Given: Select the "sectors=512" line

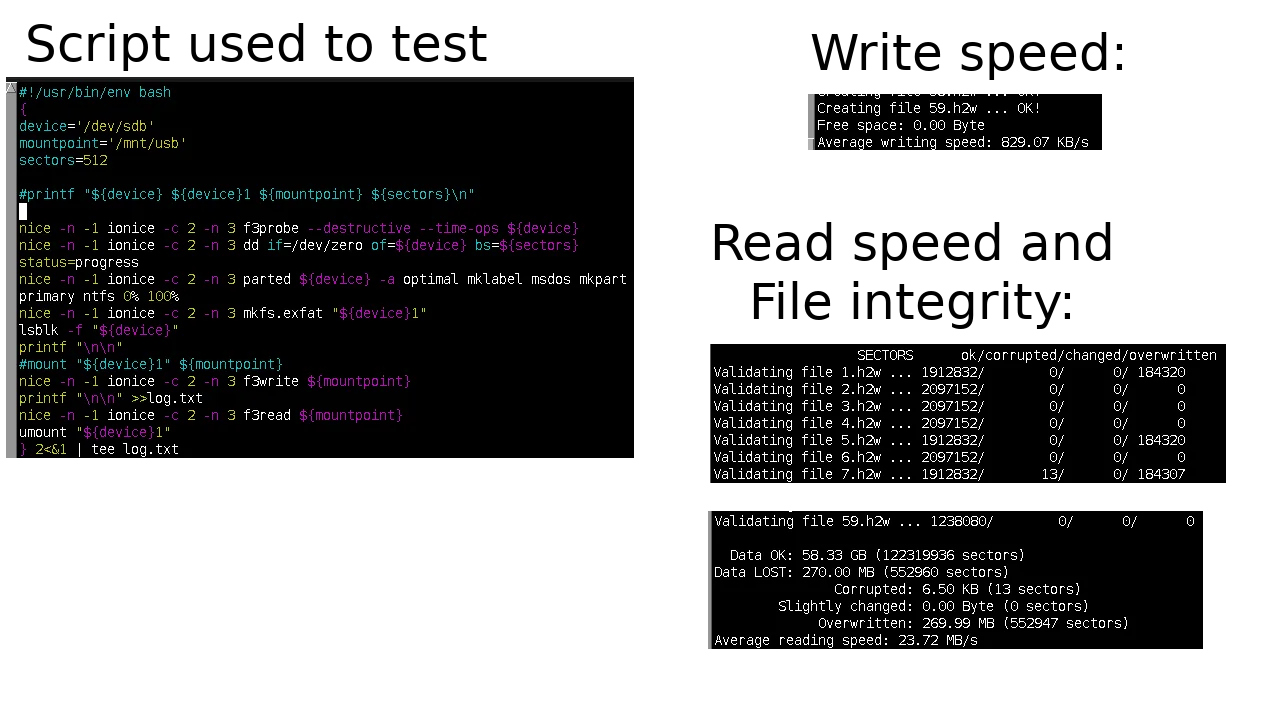Looking at the screenshot, I should click(63, 160).
